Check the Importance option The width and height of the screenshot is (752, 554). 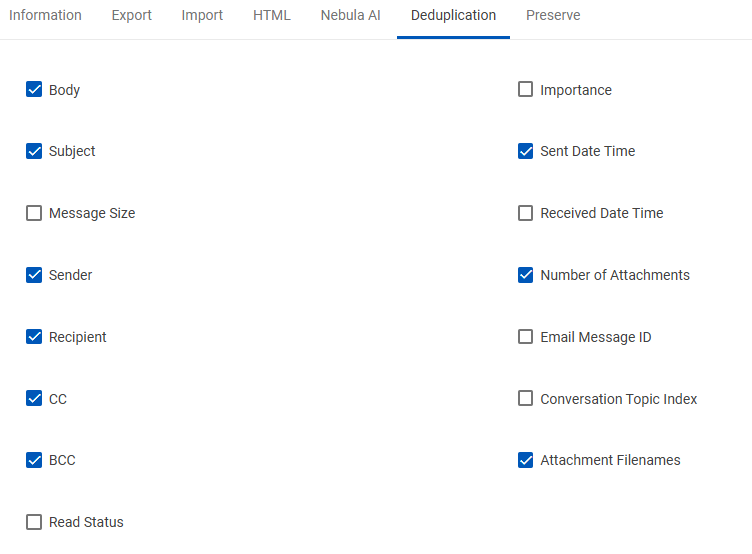click(526, 90)
